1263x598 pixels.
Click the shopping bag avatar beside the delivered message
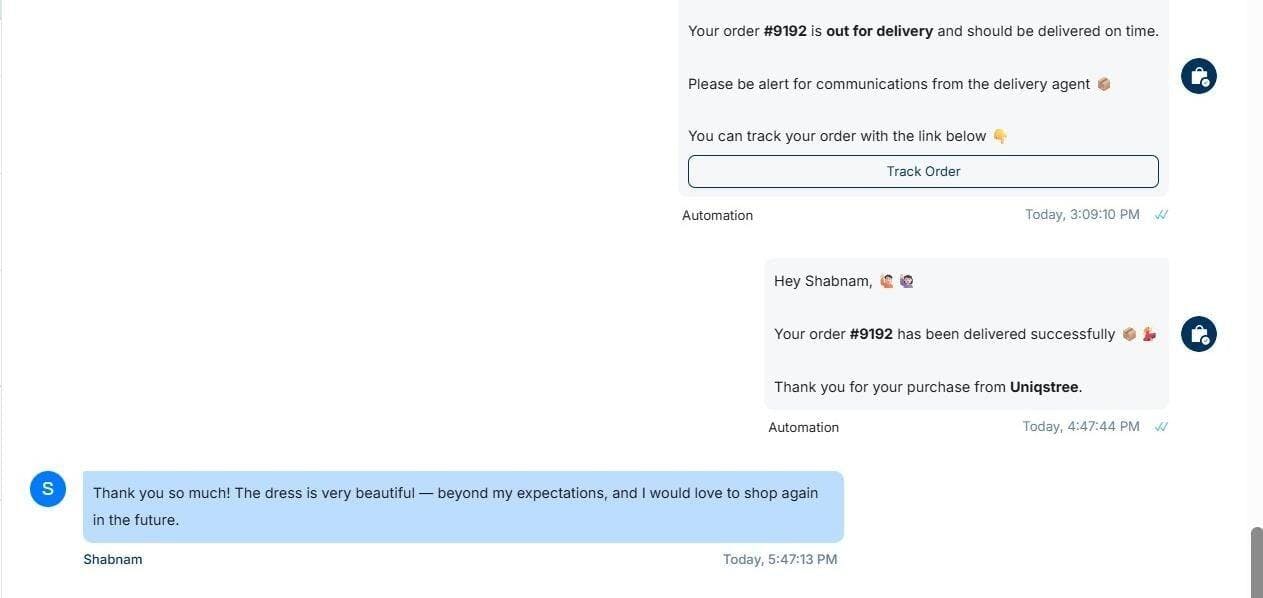(x=1198, y=334)
